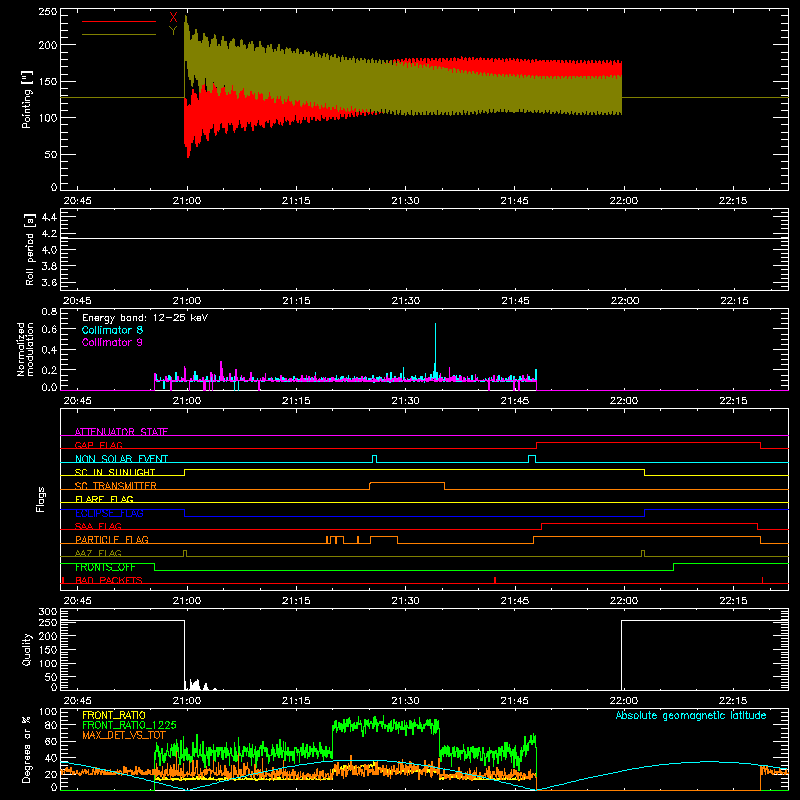
Task: Click 21:30 time label under Quality plot
Action: point(406,701)
